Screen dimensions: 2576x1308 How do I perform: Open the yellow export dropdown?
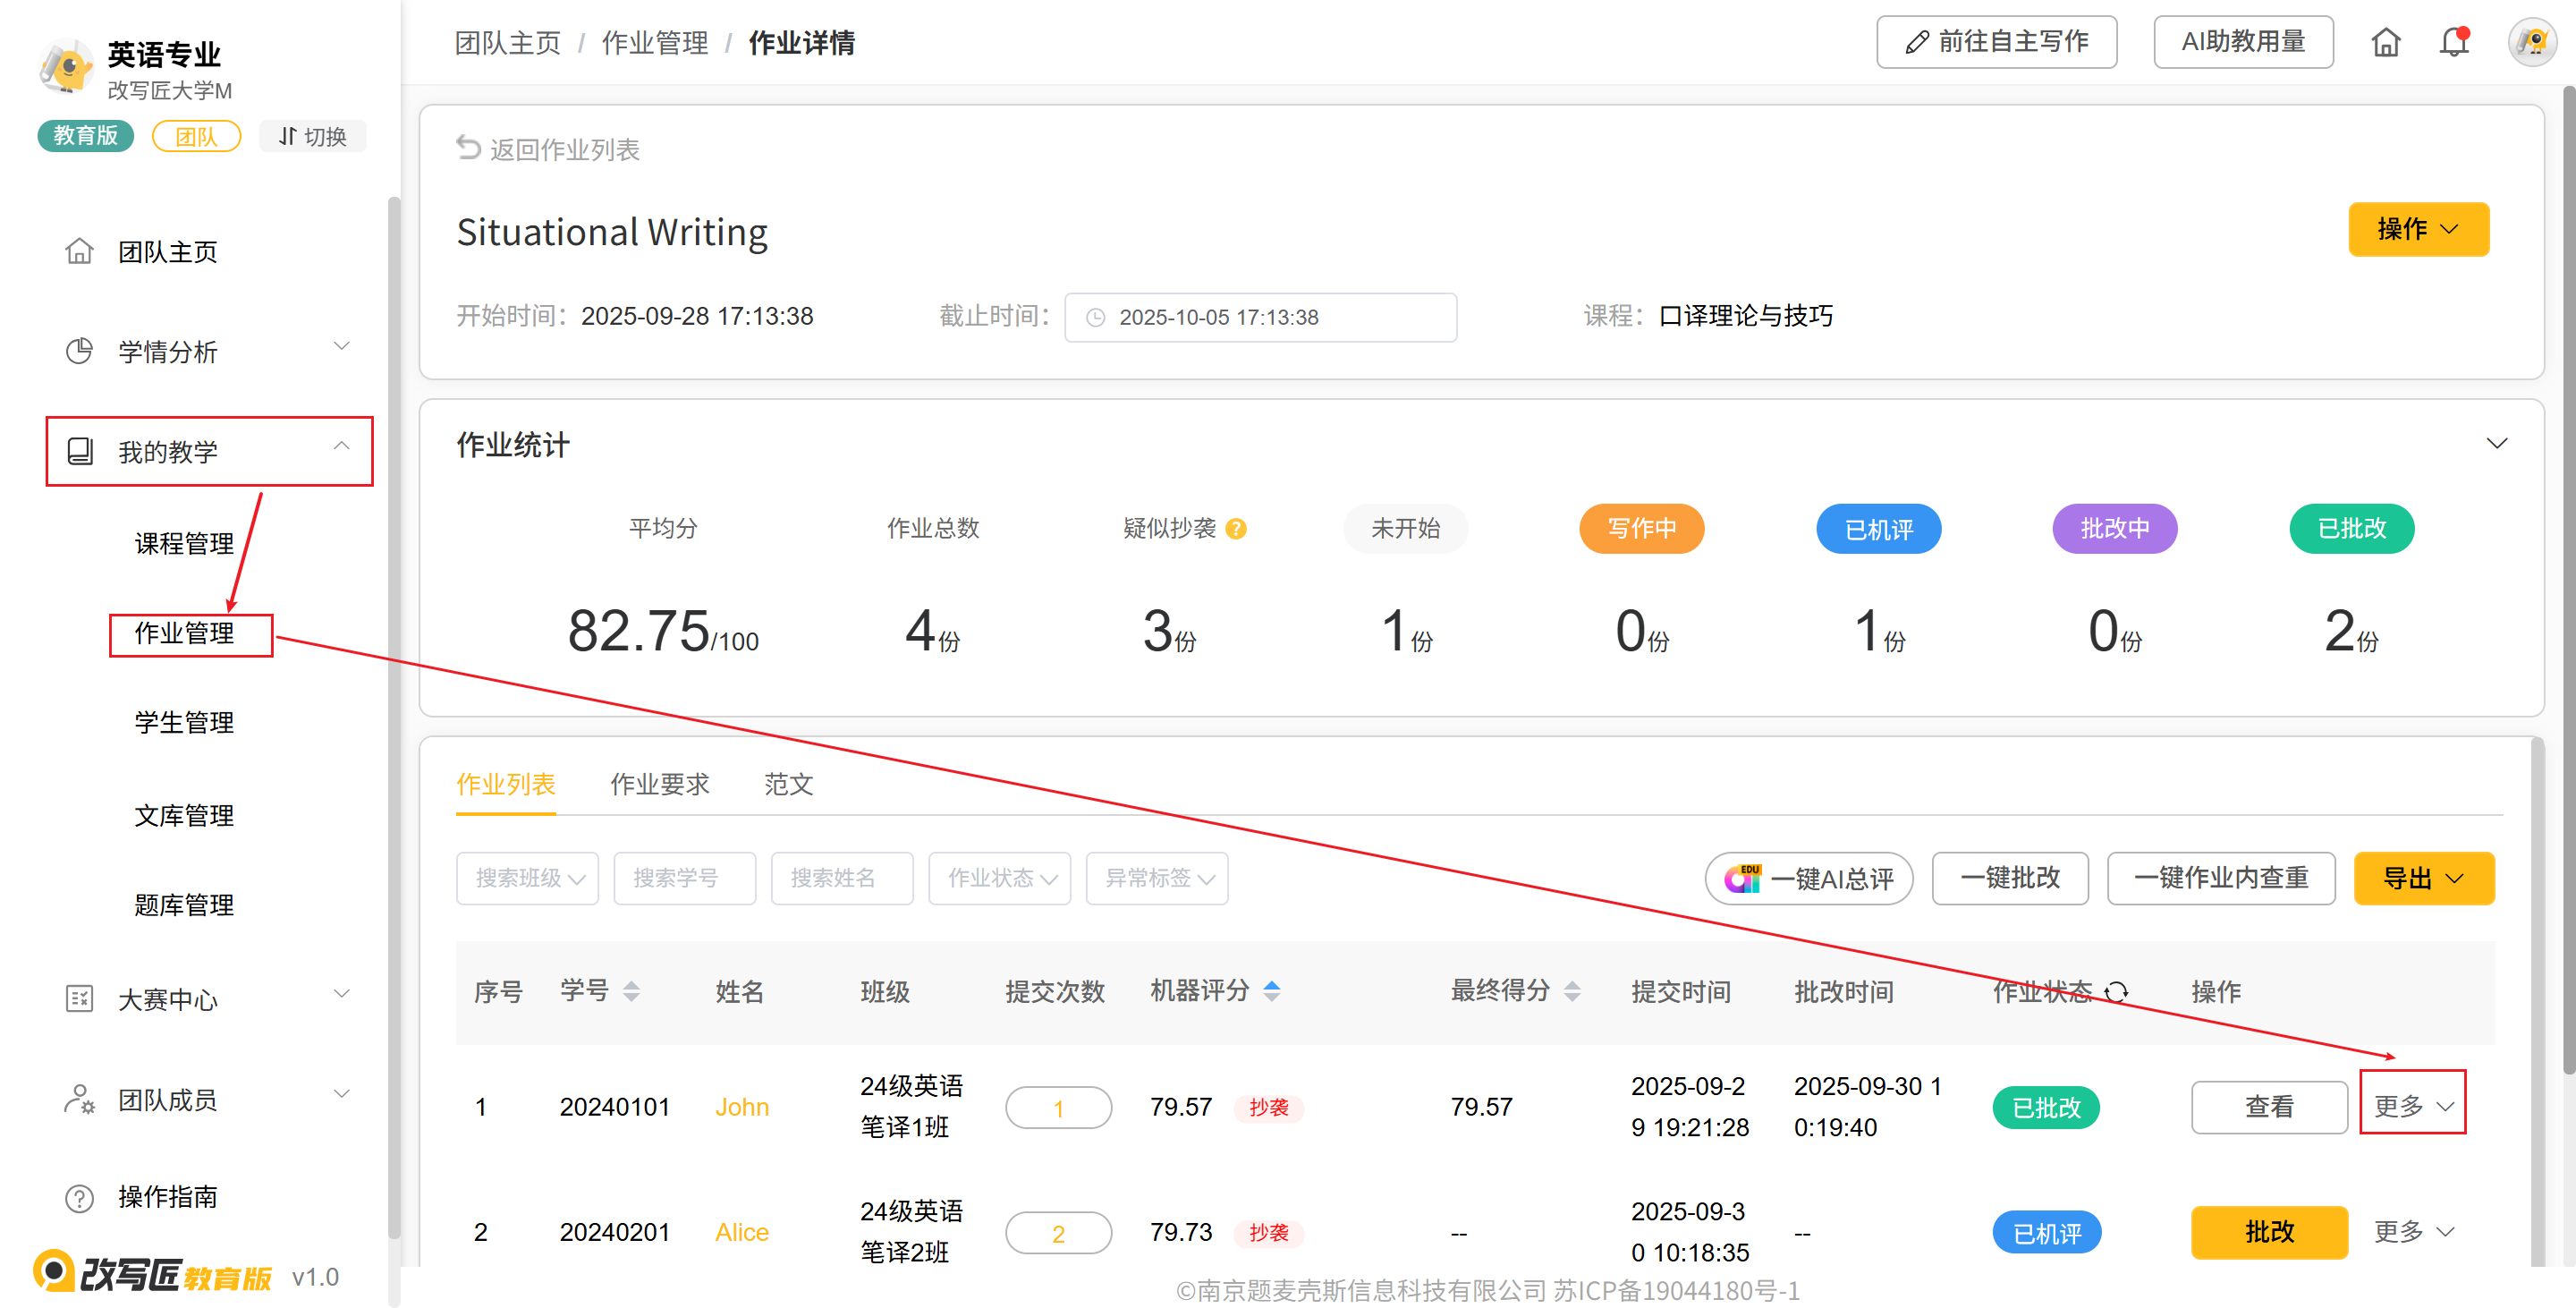pyautogui.click(x=2423, y=878)
